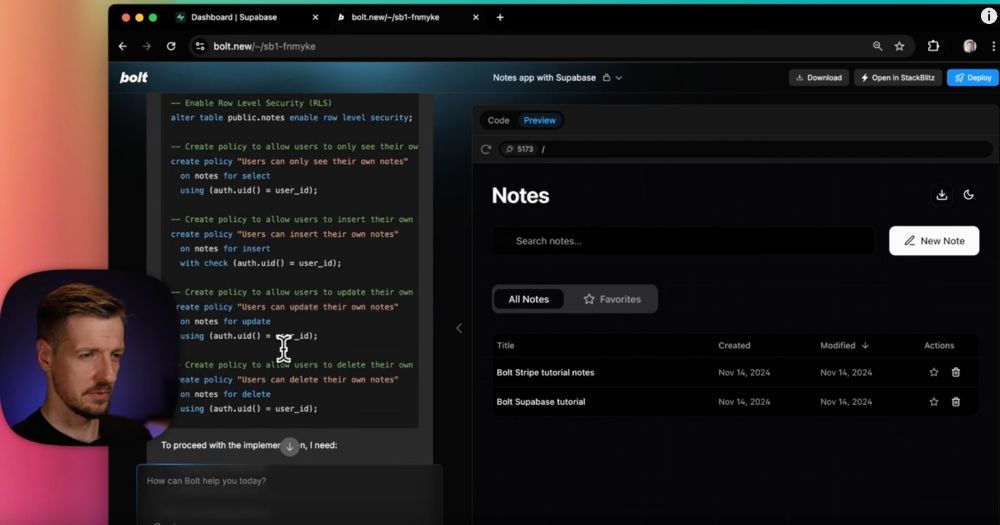
Task: Switch to the Code view
Action: click(x=499, y=120)
